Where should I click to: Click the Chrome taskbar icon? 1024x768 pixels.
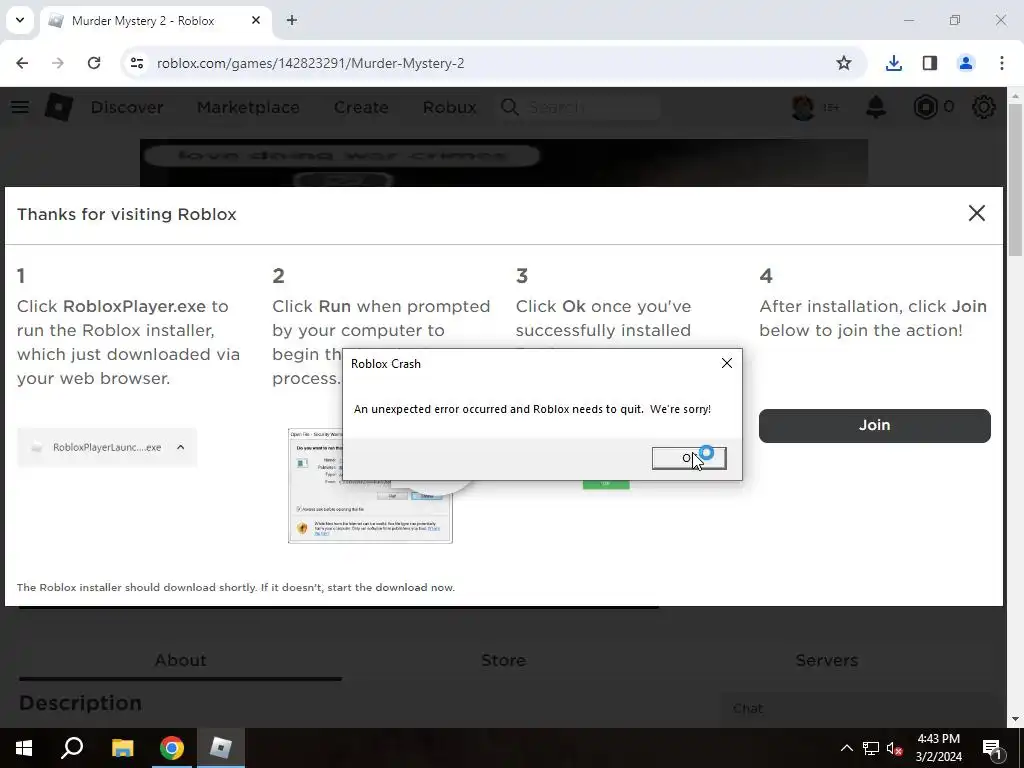pyautogui.click(x=172, y=748)
